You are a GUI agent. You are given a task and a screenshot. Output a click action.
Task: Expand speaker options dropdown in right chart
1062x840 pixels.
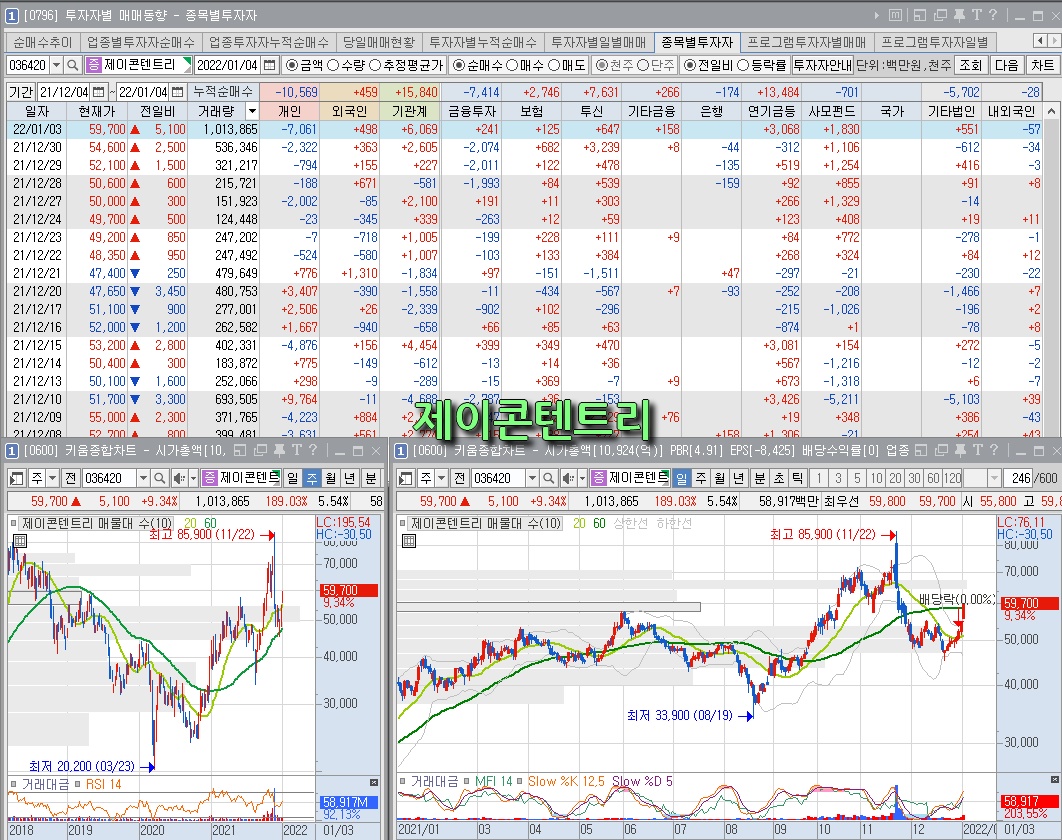[582, 478]
